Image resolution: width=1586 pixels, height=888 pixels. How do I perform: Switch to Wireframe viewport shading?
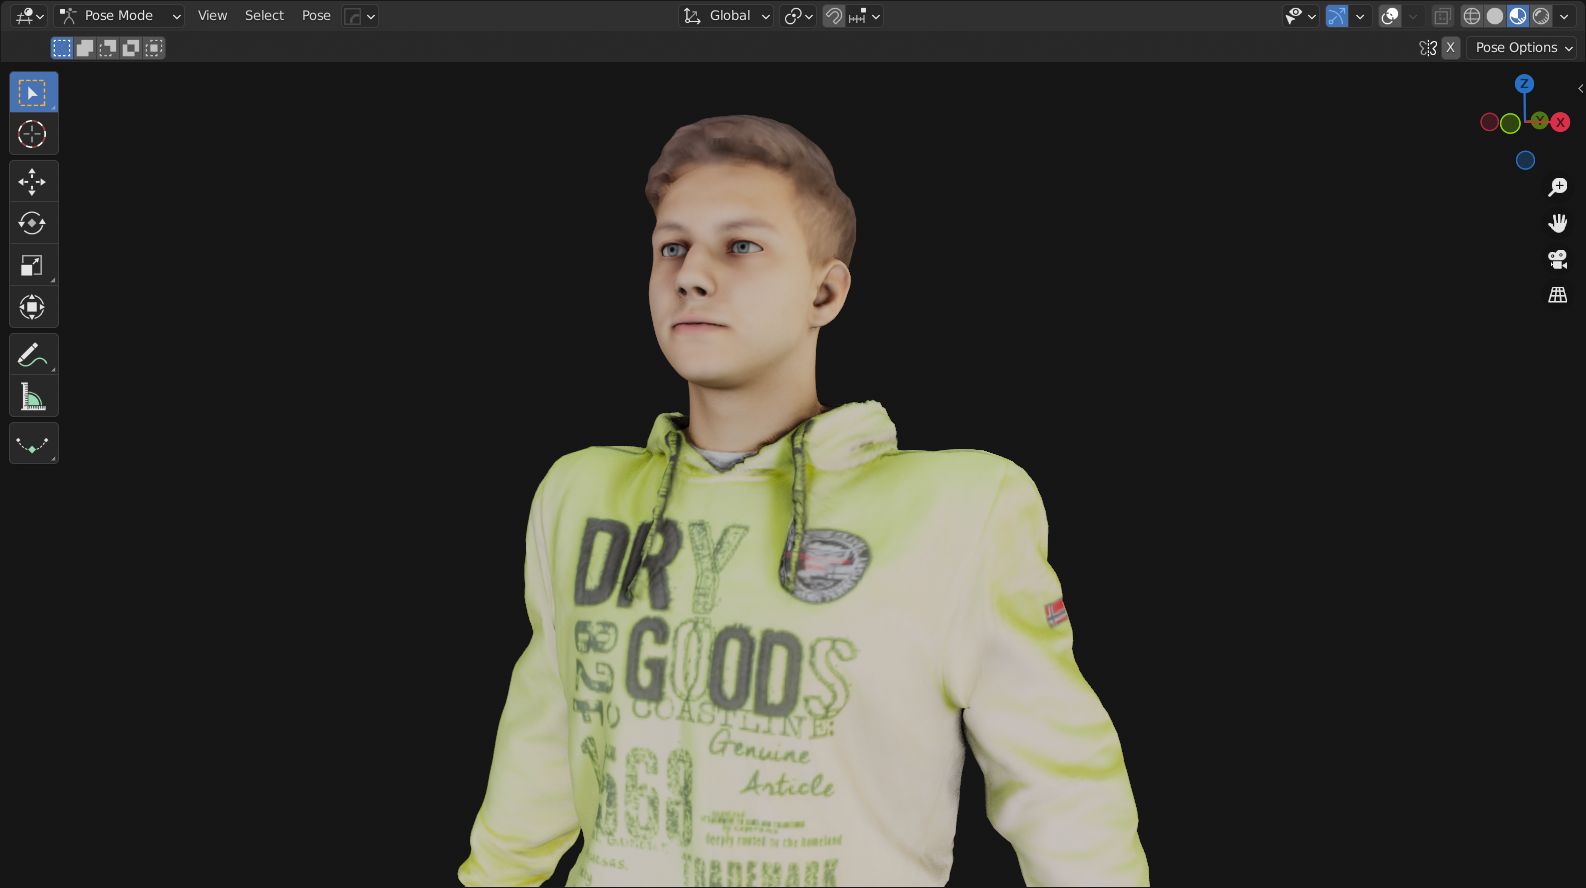click(1472, 16)
